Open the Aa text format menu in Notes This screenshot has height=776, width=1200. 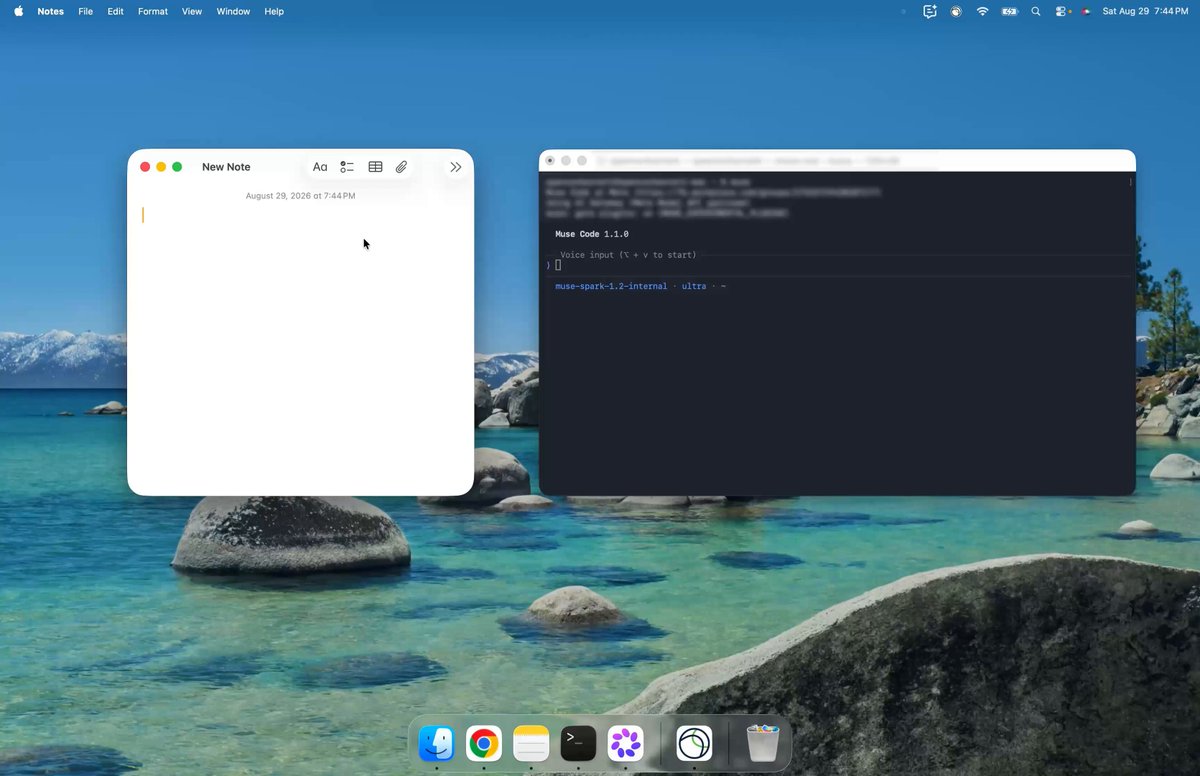(320, 167)
